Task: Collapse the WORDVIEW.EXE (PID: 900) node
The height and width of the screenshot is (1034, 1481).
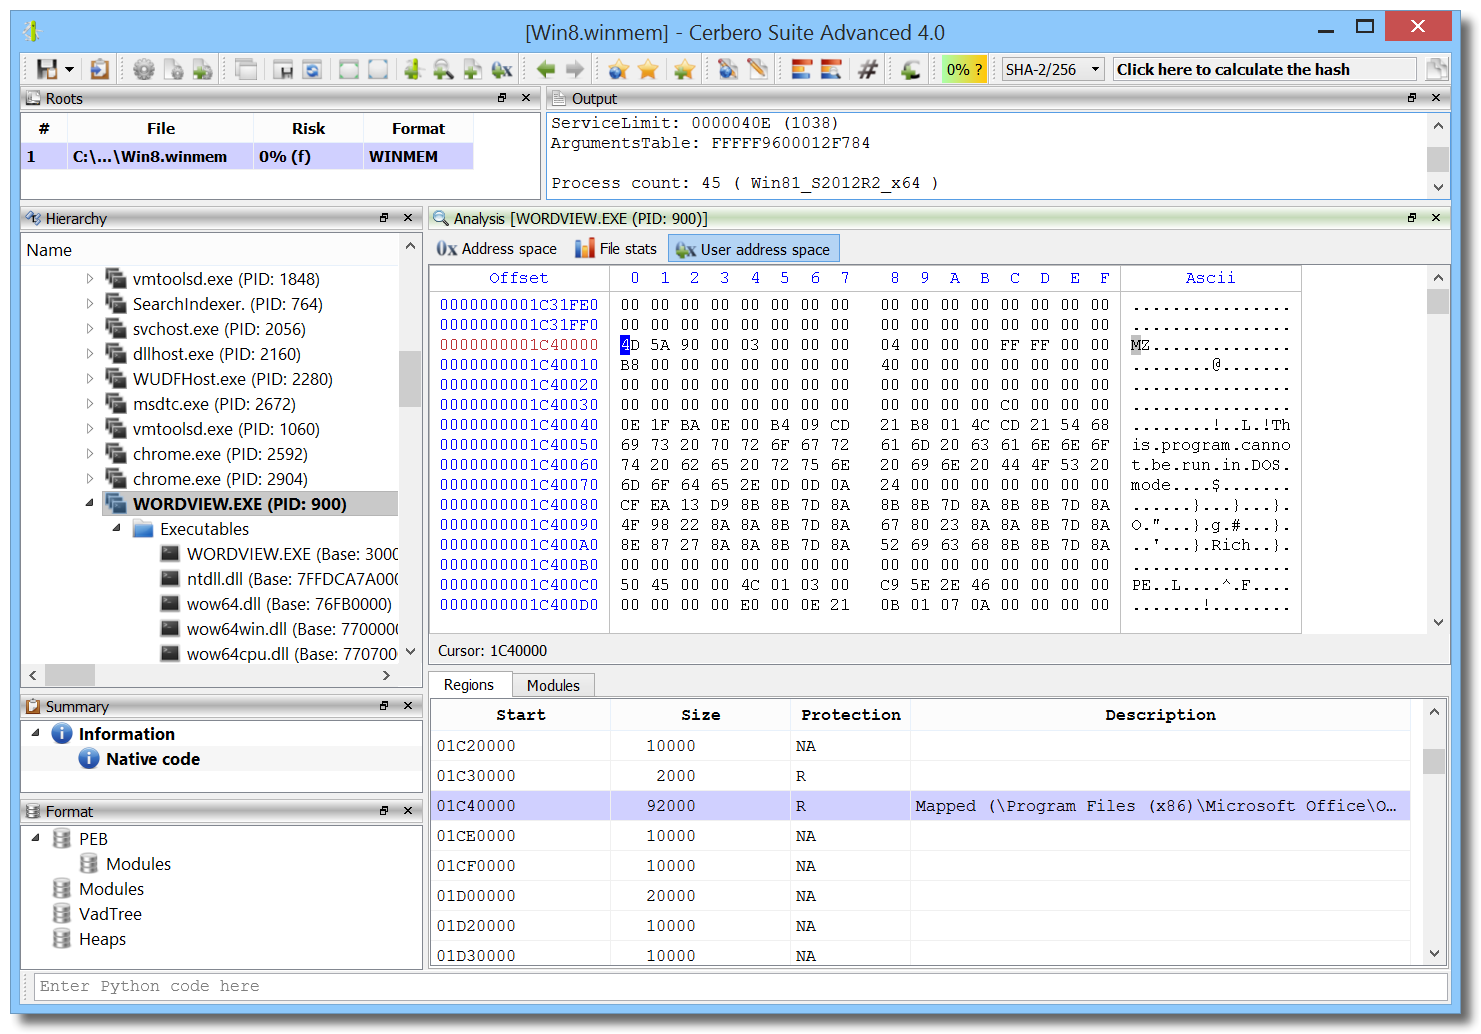Action: [90, 504]
